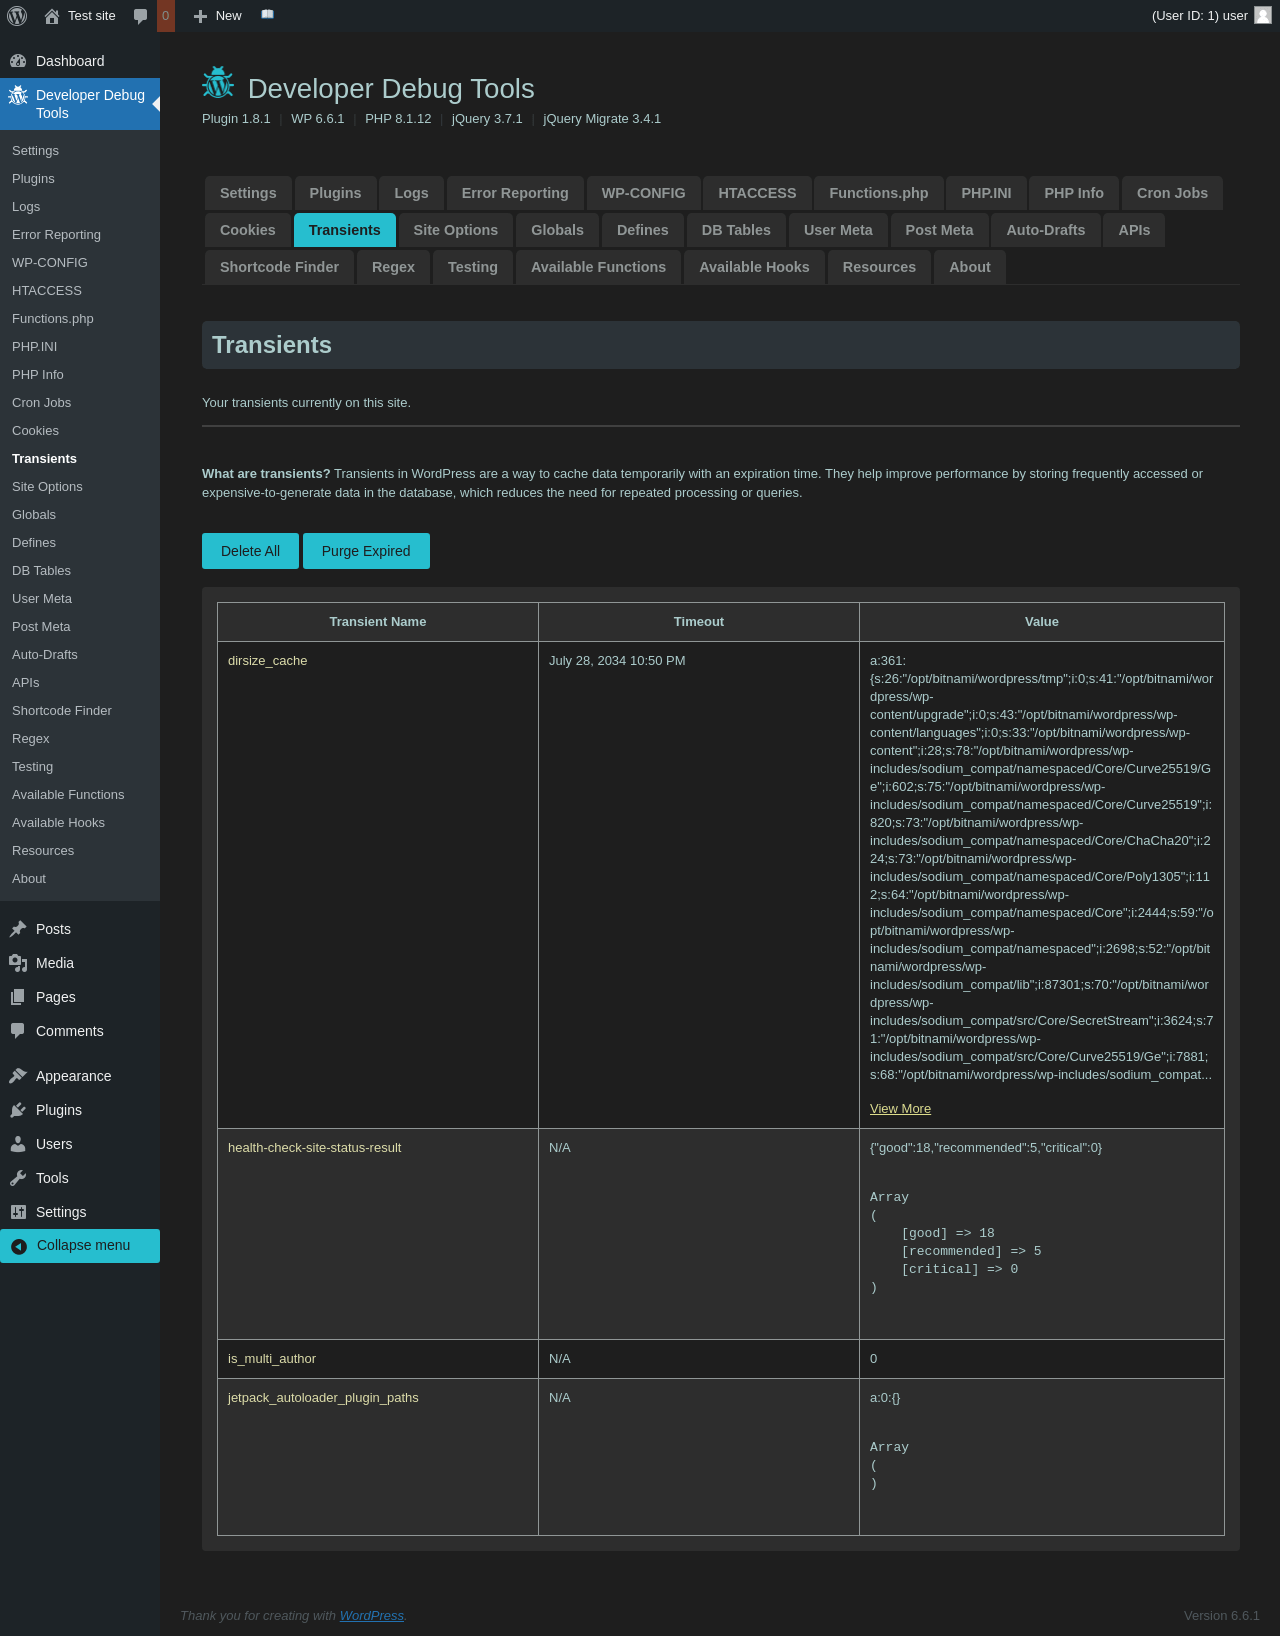Open the comments bubble icon in admin bar
This screenshot has height=1636, width=1280.
pos(141,16)
